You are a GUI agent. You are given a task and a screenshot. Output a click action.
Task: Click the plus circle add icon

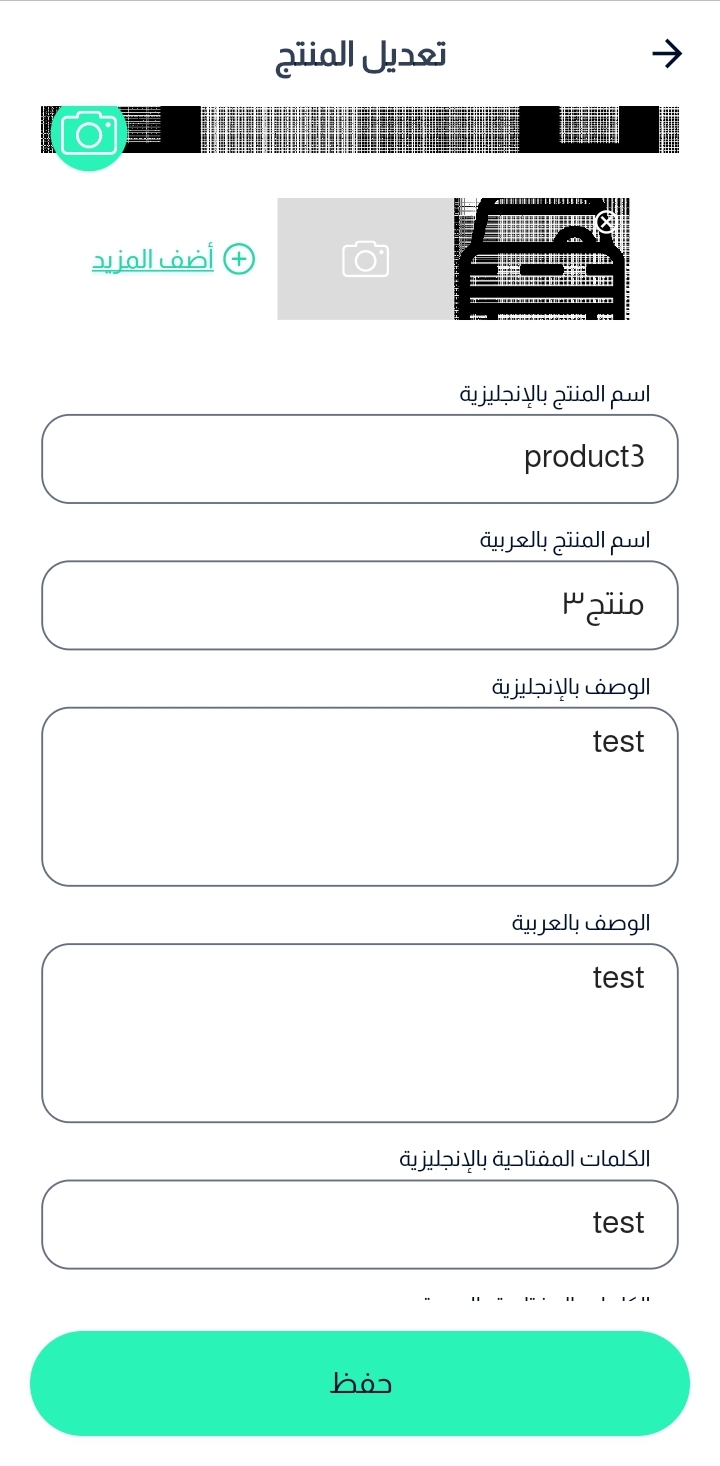[239, 259]
